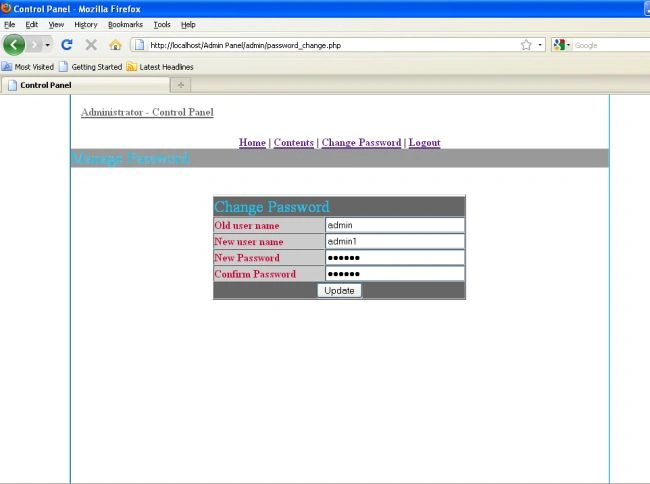Click the New Password field
650x484 pixels.
coord(395,258)
